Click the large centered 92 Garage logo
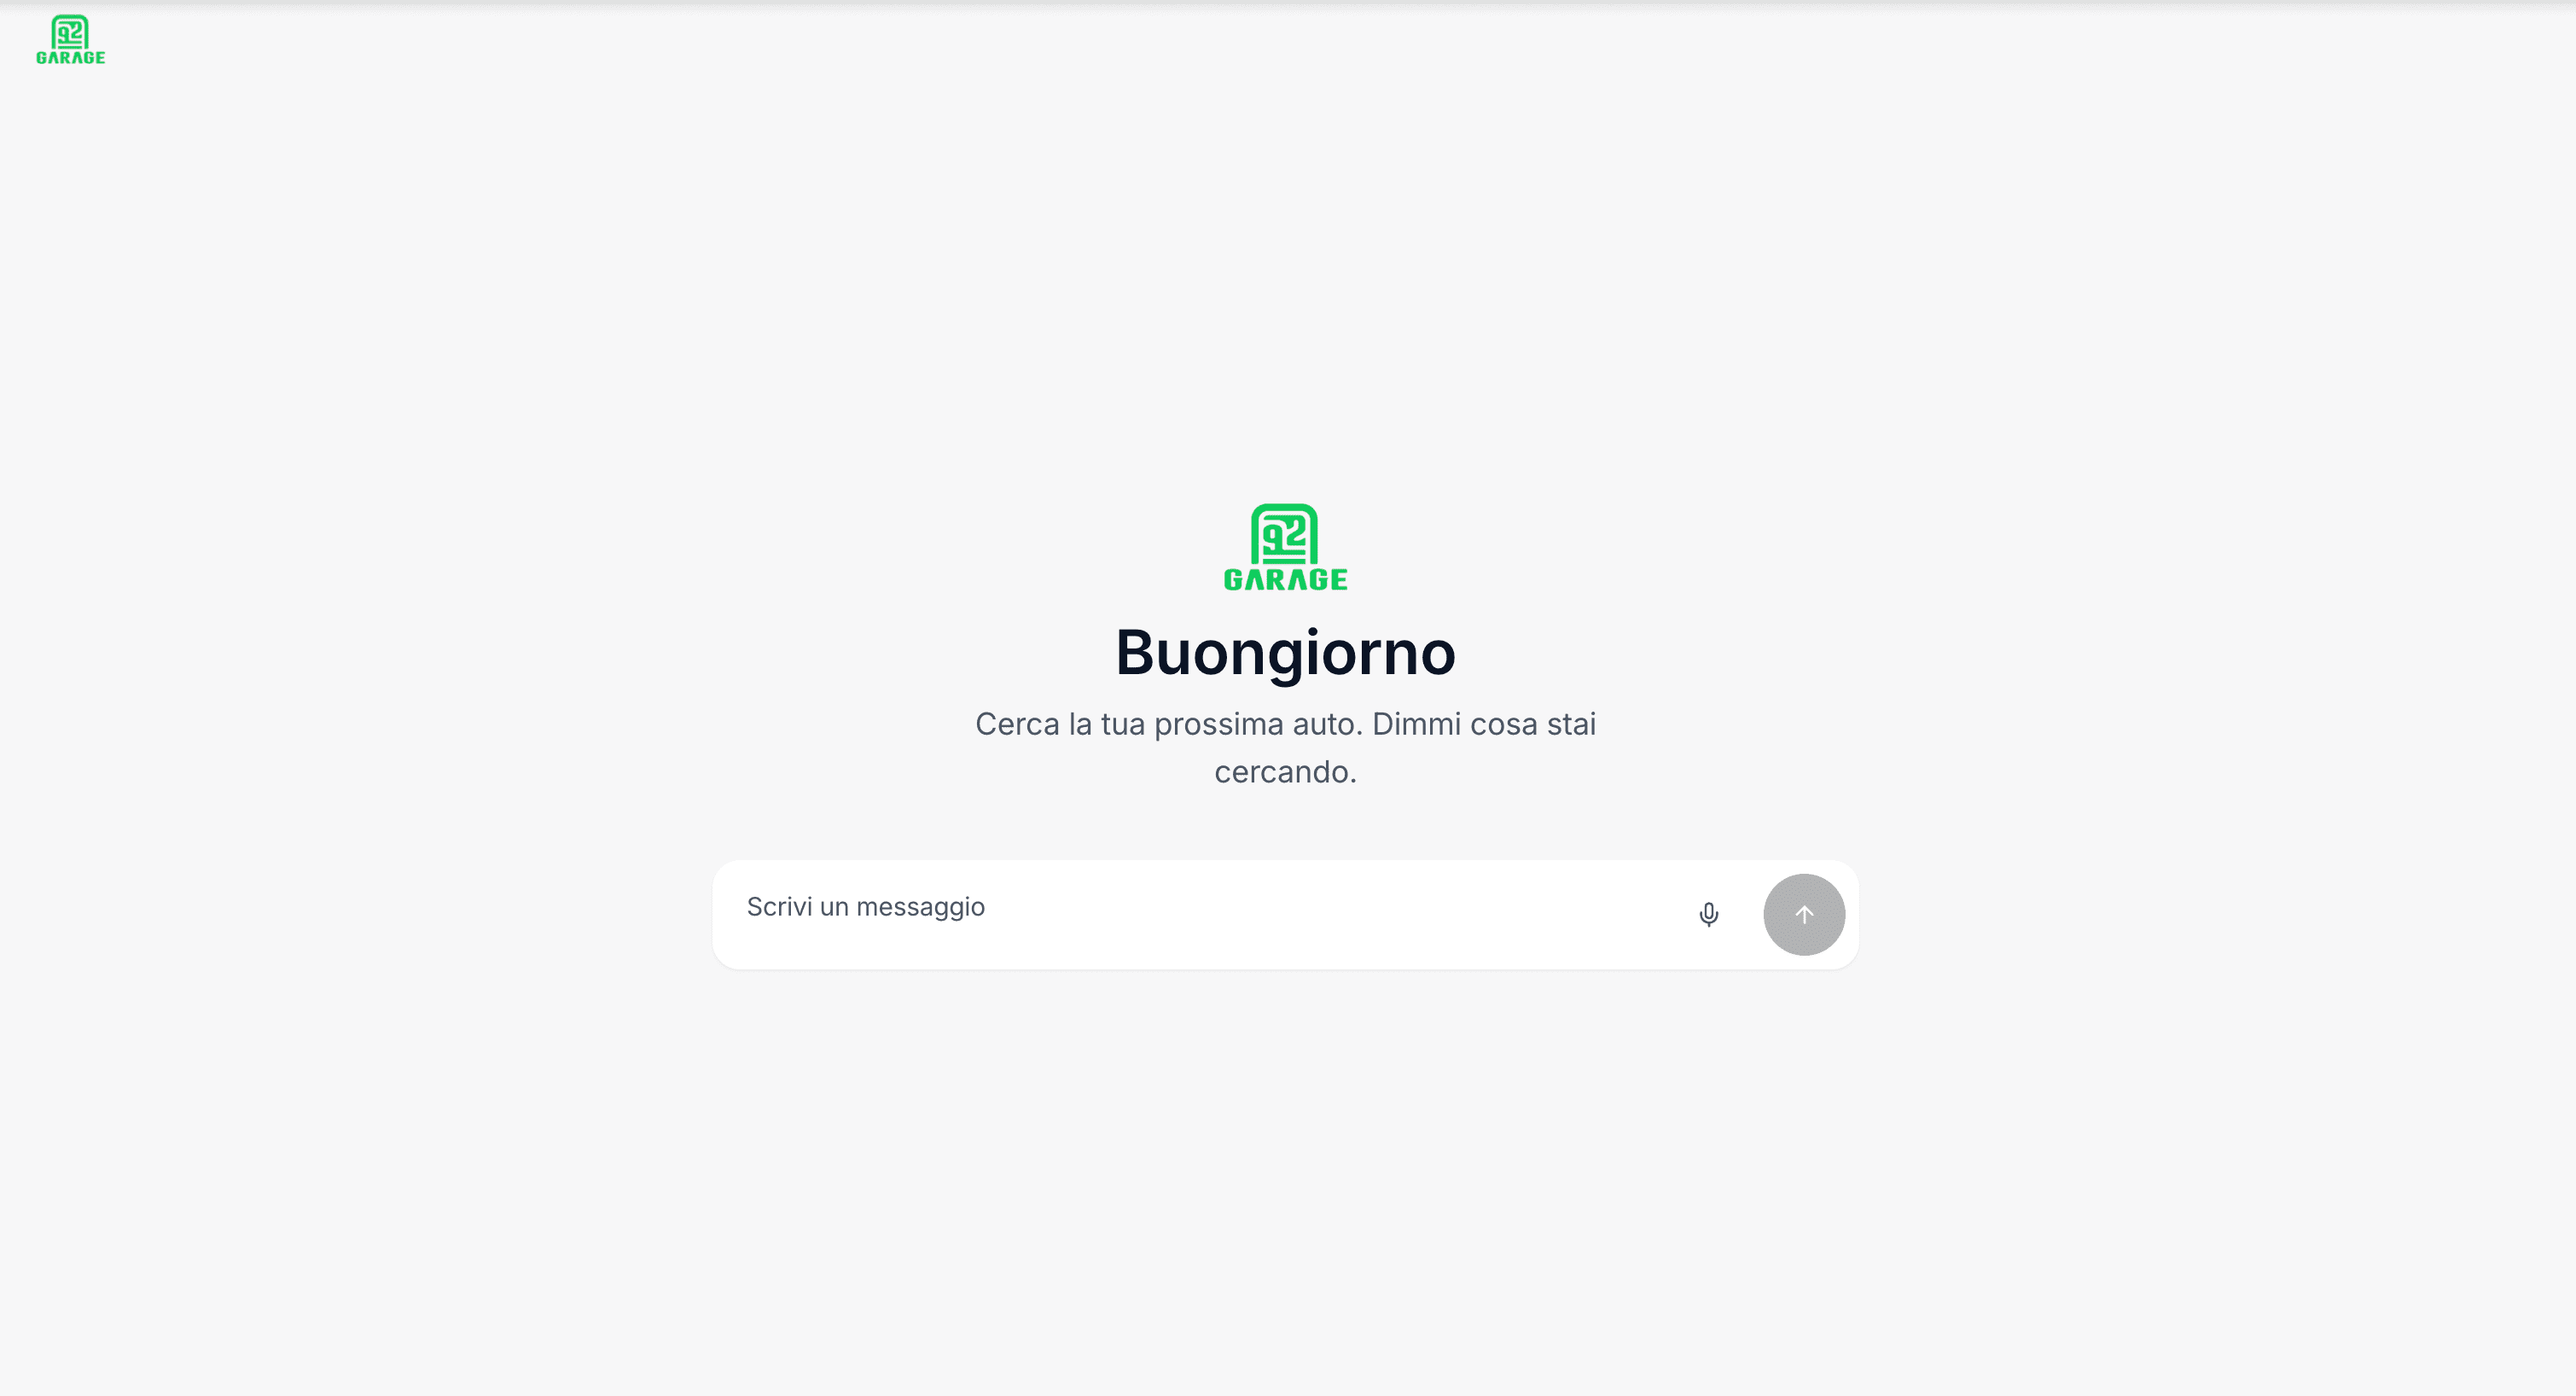The height and width of the screenshot is (1396, 2576). tap(1285, 547)
